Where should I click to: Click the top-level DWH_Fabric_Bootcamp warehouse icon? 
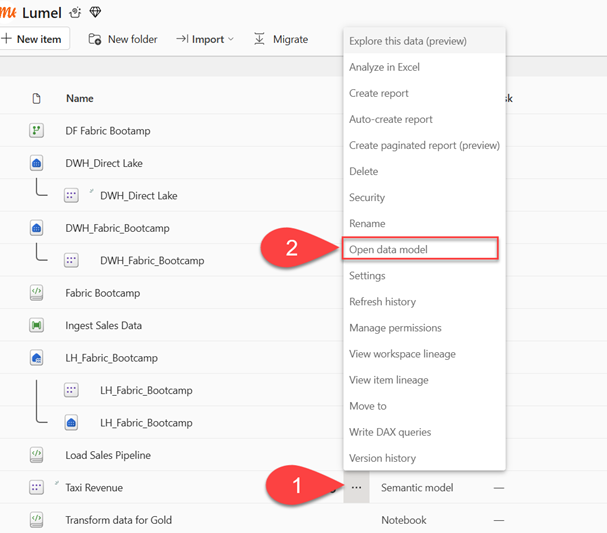(36, 228)
